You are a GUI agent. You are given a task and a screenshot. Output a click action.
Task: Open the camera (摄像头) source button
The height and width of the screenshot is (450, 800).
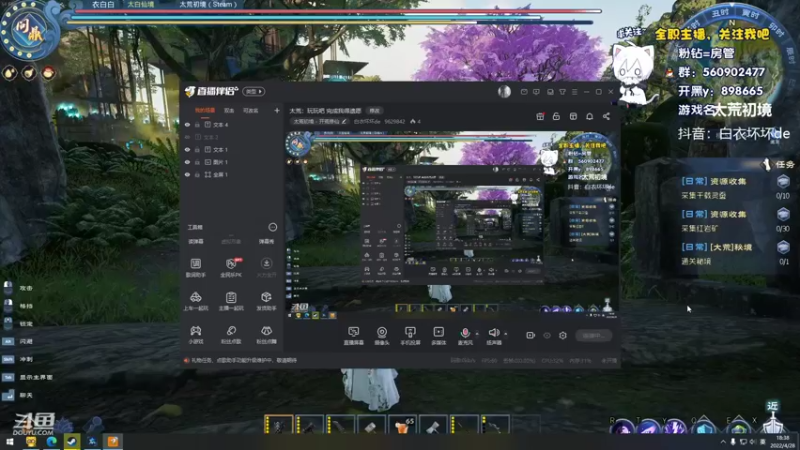(x=382, y=336)
